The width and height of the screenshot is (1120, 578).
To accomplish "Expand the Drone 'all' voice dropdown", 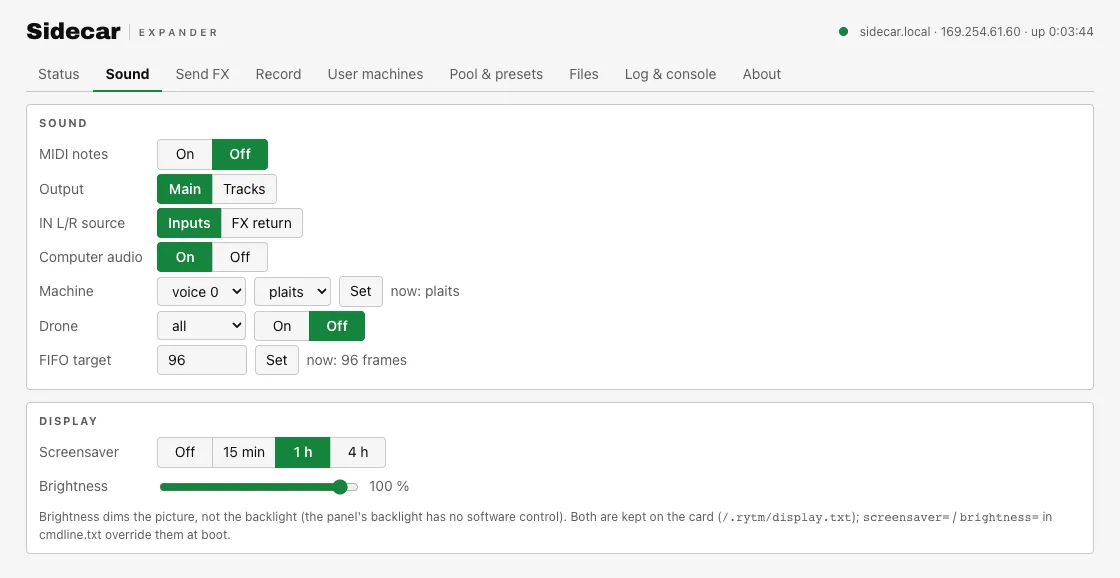I will [201, 326].
